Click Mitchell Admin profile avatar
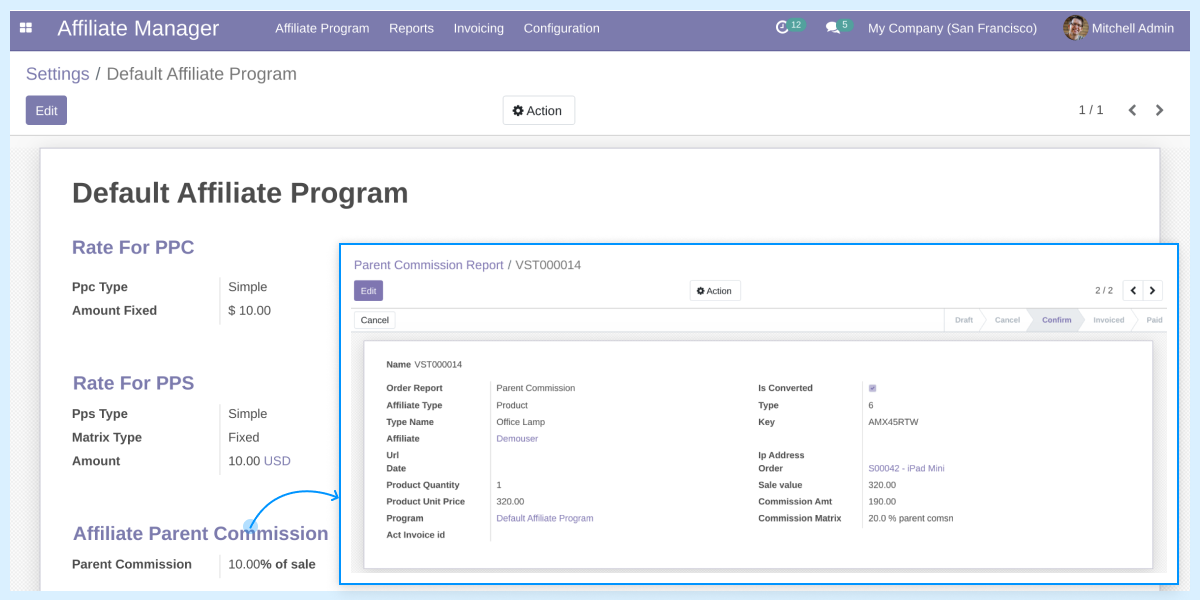This screenshot has height=600, width=1200. 1075,28
